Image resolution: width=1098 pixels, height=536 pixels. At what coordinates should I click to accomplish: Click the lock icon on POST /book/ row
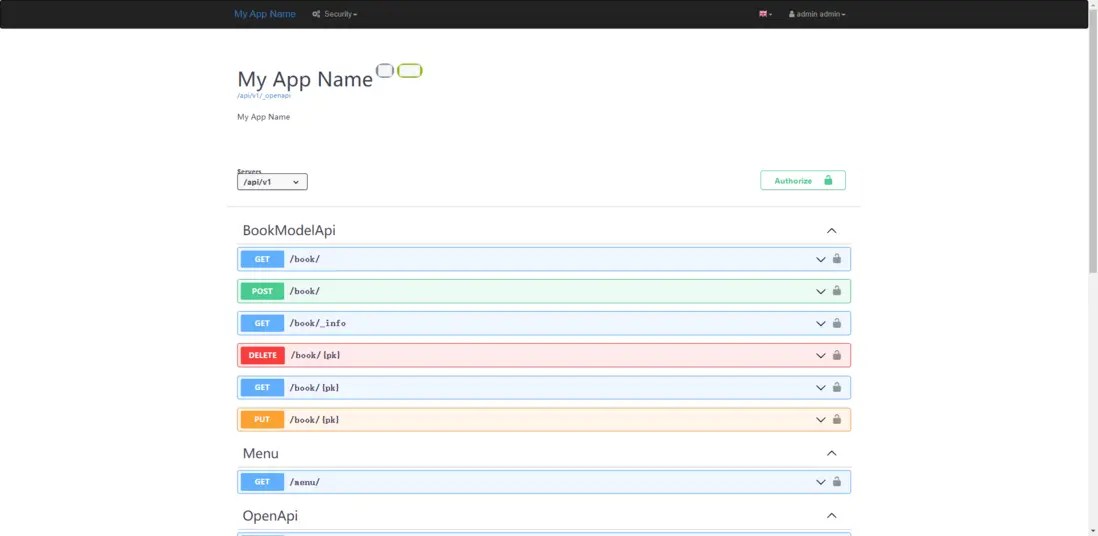pos(837,291)
